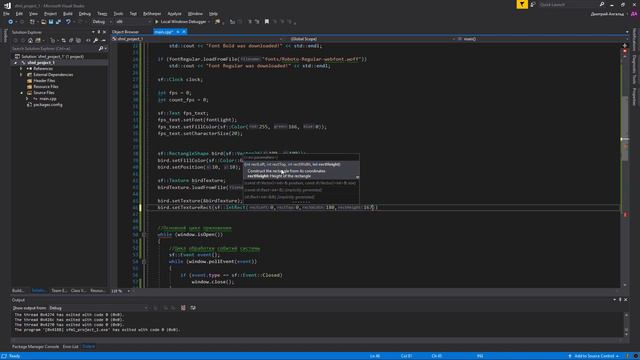Image resolution: width=640 pixels, height=360 pixels.
Task: Click the Solution Explorer Home icon
Action: 30,40
